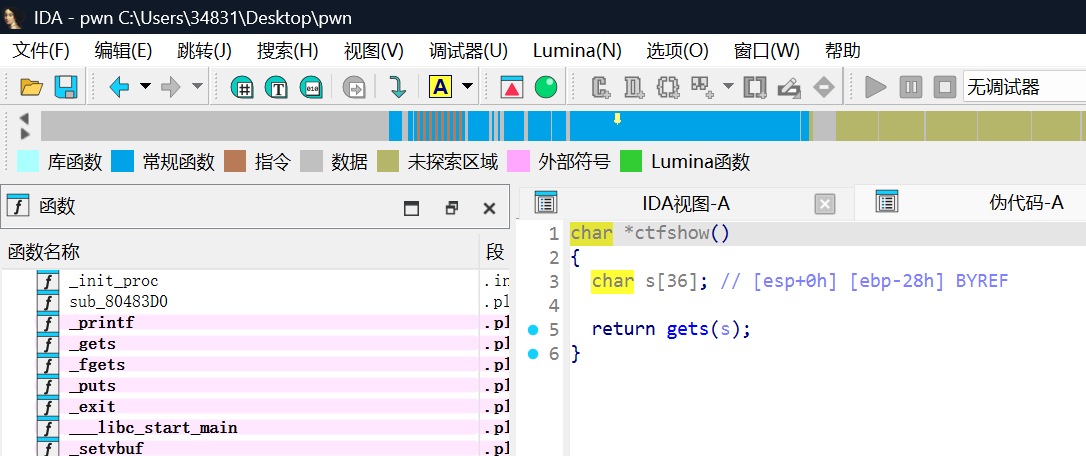
Task: Stop process with the stop button
Action: (945, 87)
